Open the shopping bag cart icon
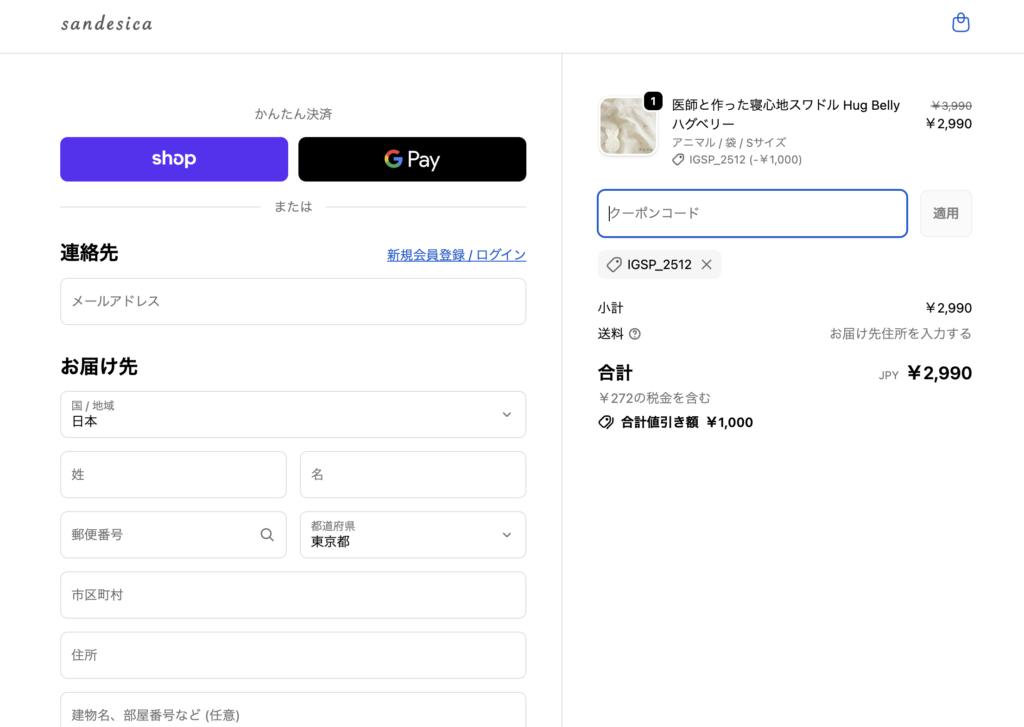Image resolution: width=1024 pixels, height=727 pixels. (960, 23)
